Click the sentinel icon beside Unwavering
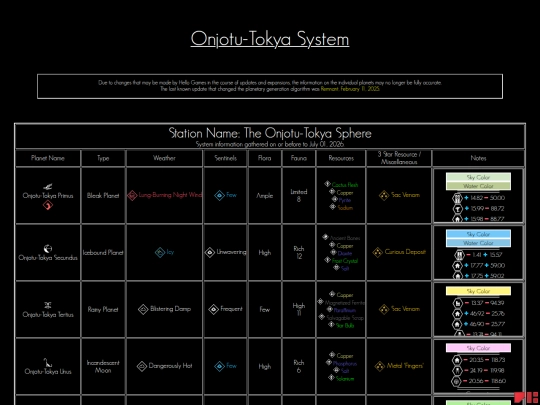Image resolution: width=540 pixels, height=405 pixels. (210, 252)
